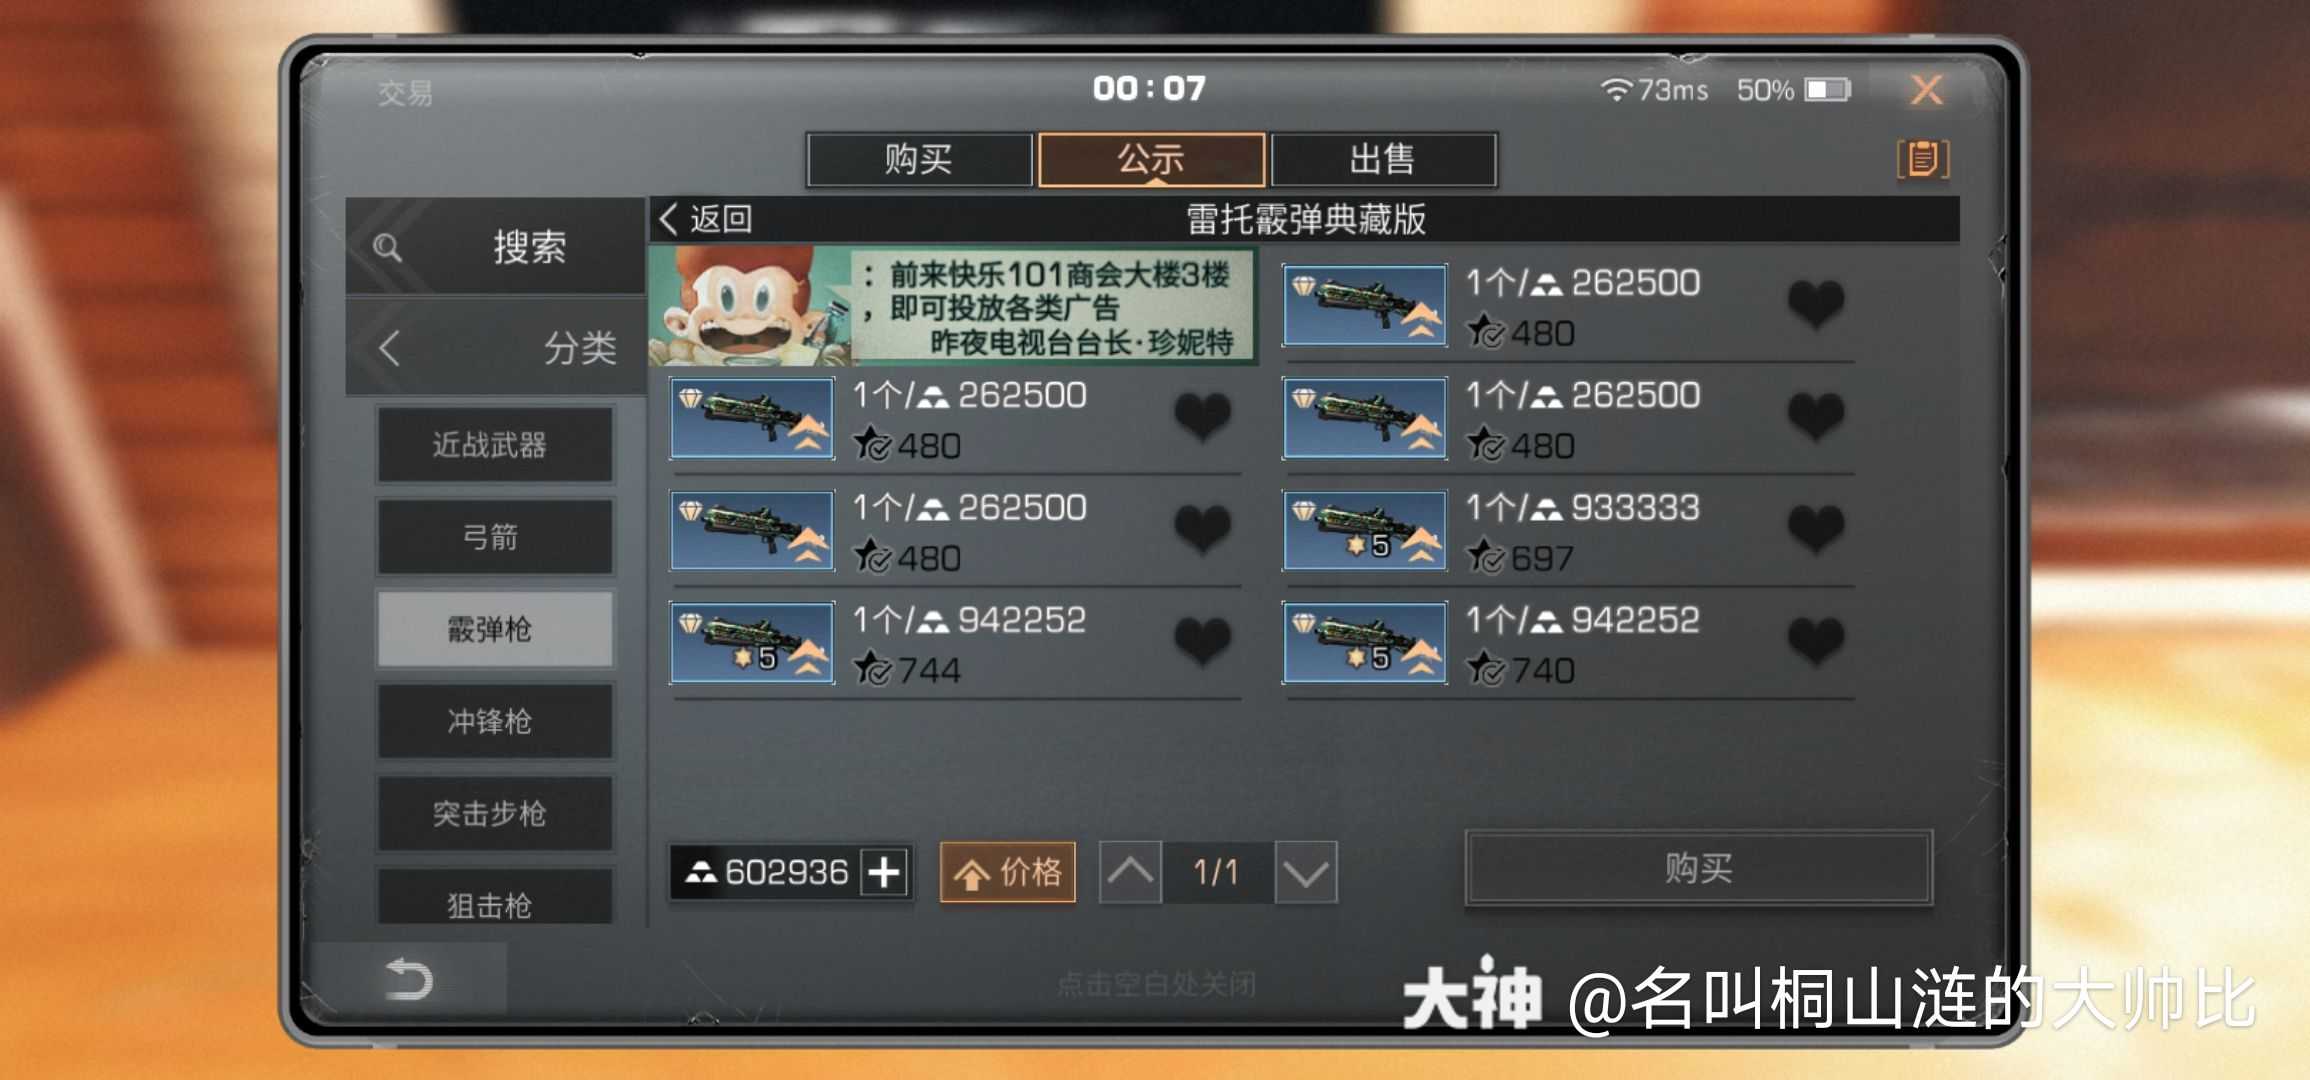This screenshot has height=1080, width=2310.
Task: Click the large 购买 purchase button
Action: (1698, 868)
